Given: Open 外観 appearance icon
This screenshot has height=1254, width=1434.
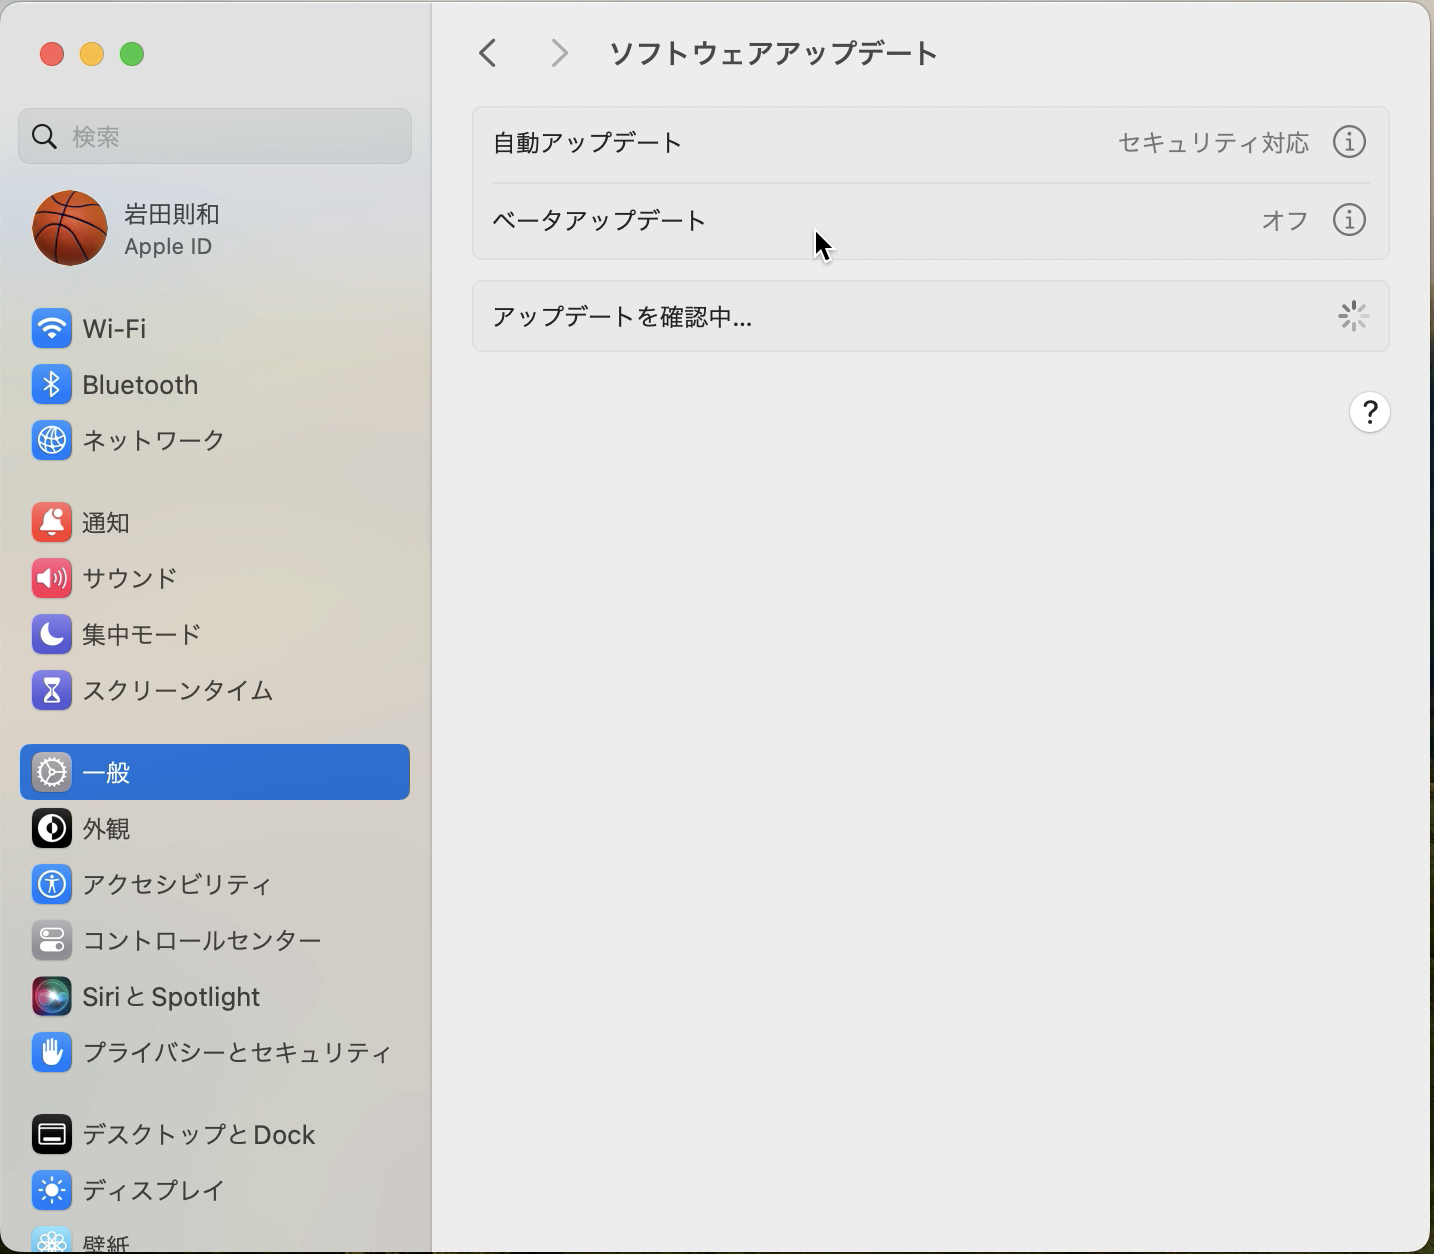Looking at the screenshot, I should [x=51, y=828].
